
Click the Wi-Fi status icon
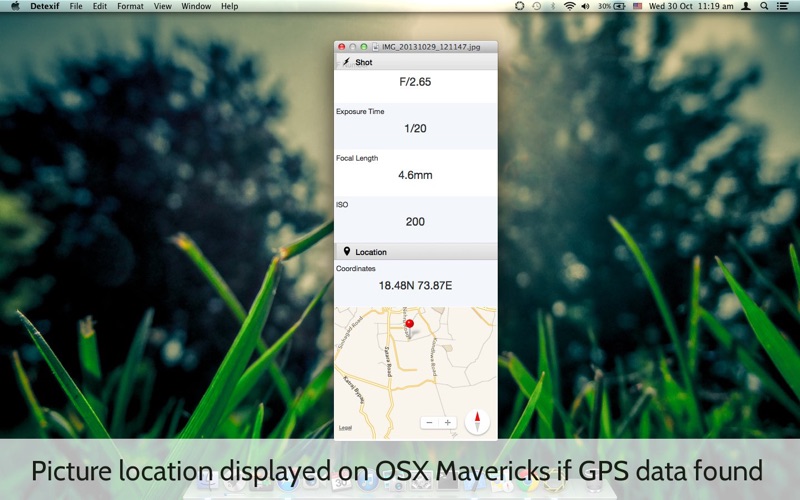[x=569, y=6]
